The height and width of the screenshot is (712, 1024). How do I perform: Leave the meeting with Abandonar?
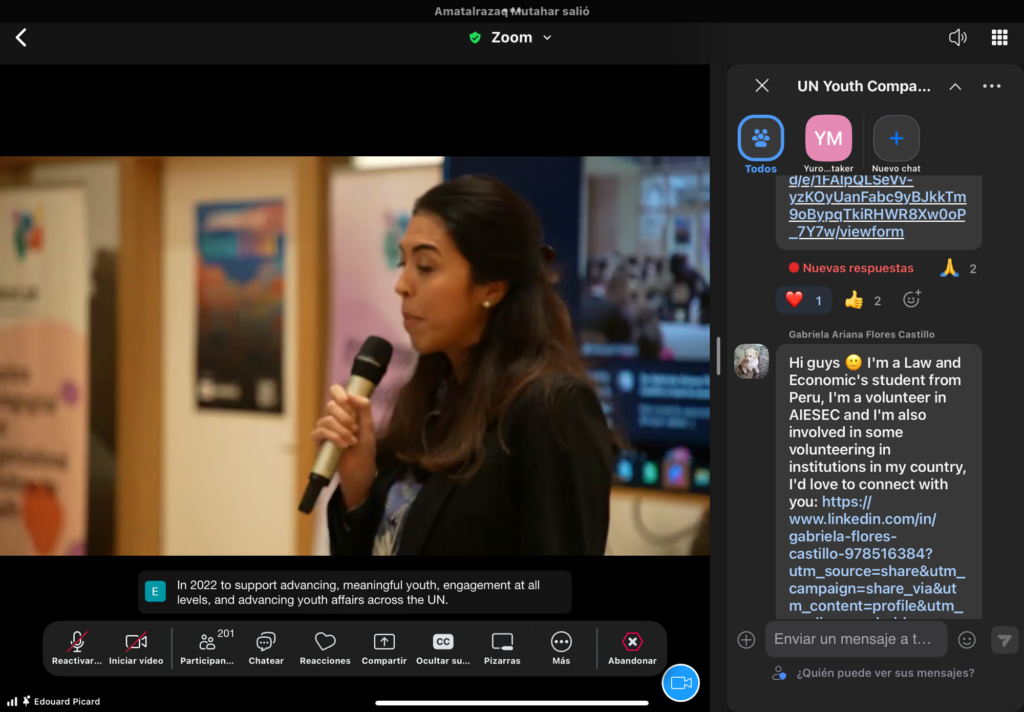point(632,647)
